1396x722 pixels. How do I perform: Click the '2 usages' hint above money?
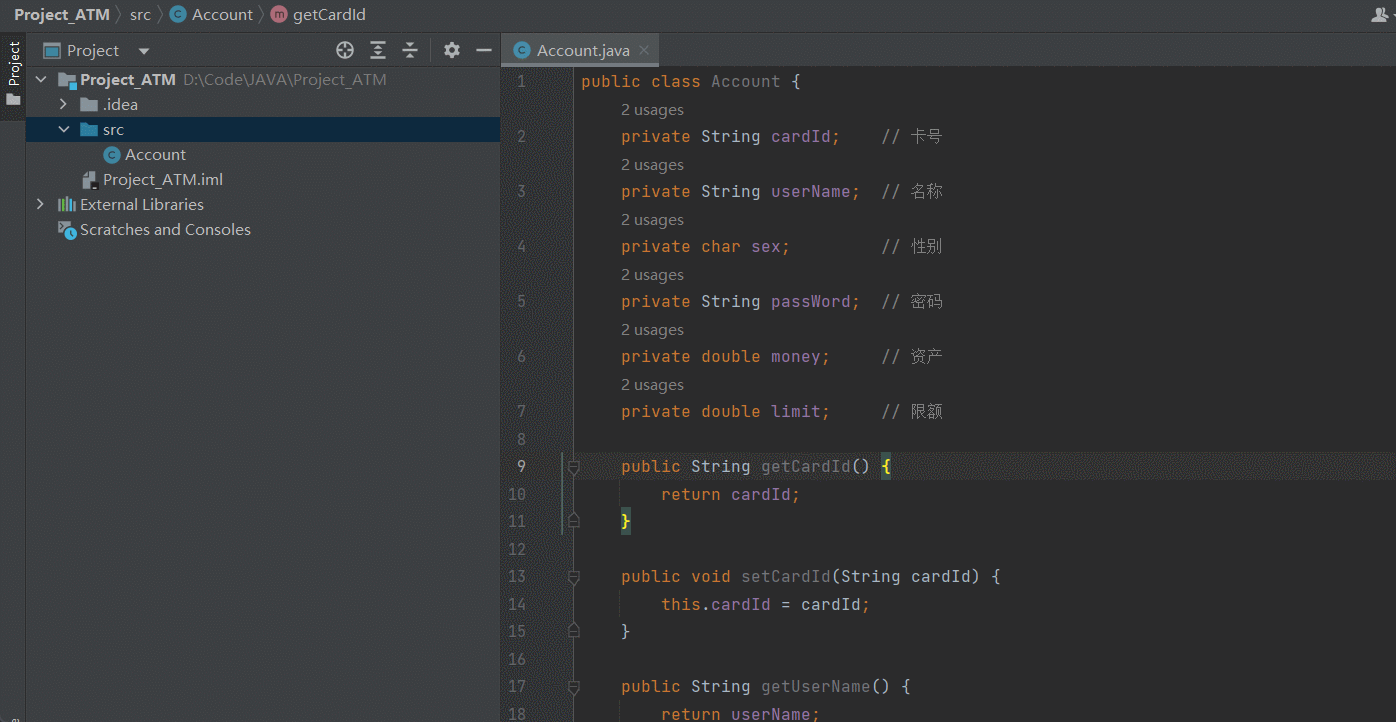pos(652,329)
